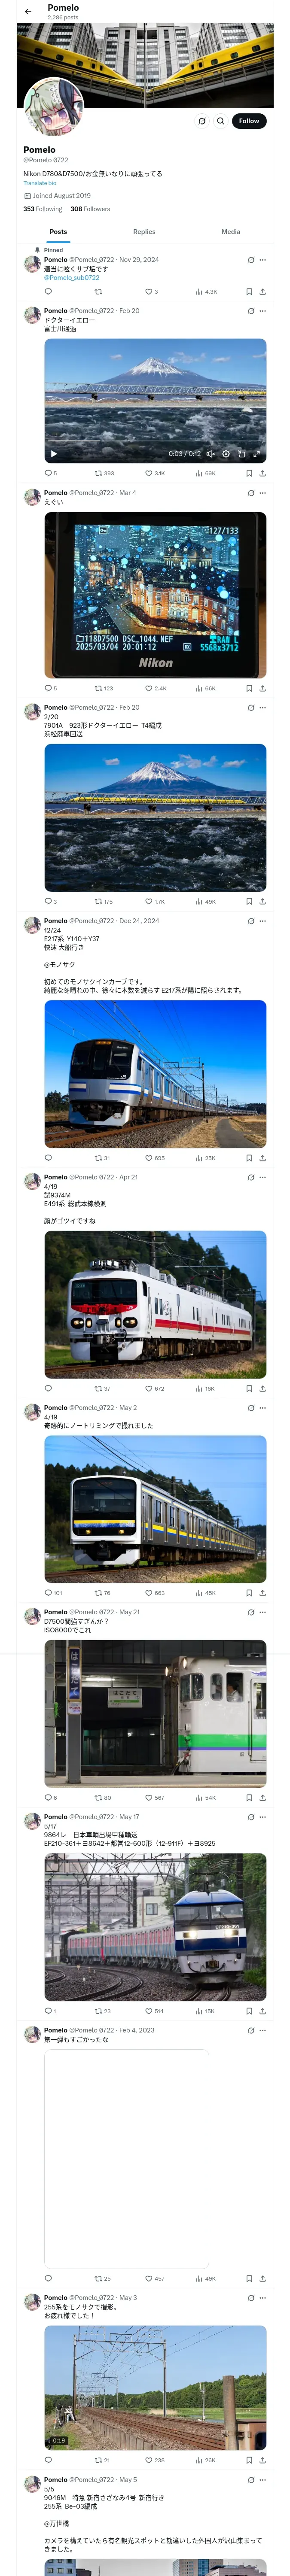Toggle fullscreen on the Mt. Fuji video
Image resolution: width=290 pixels, height=2576 pixels.
click(256, 454)
